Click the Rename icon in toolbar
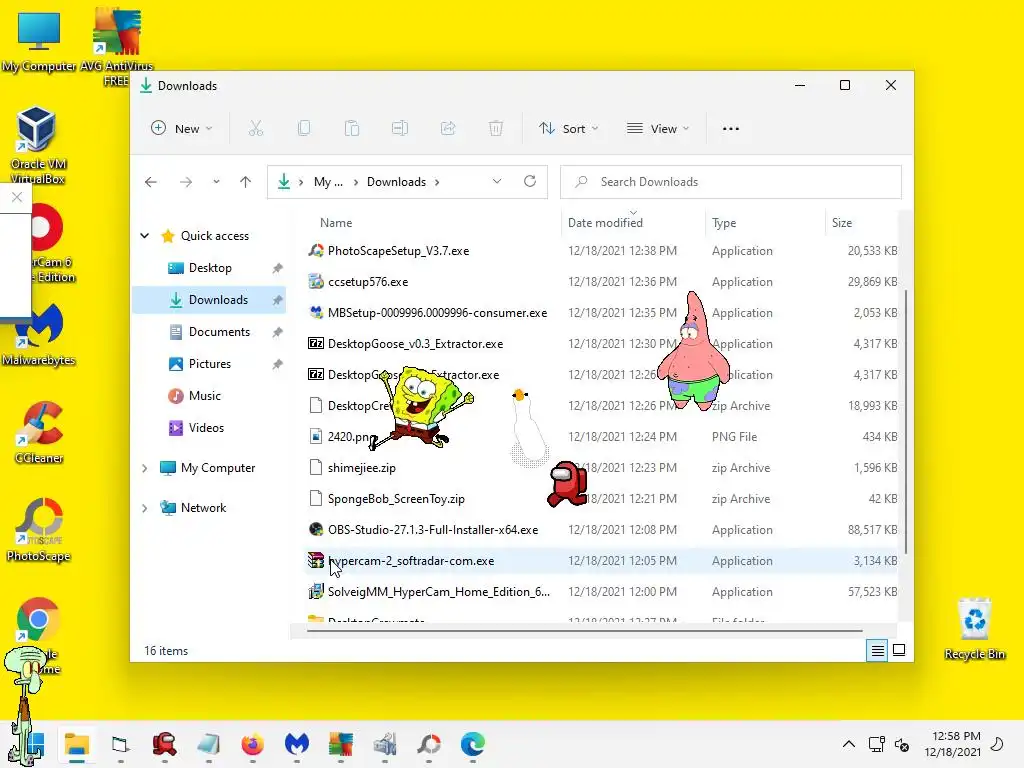The image size is (1024, 768). (x=400, y=129)
